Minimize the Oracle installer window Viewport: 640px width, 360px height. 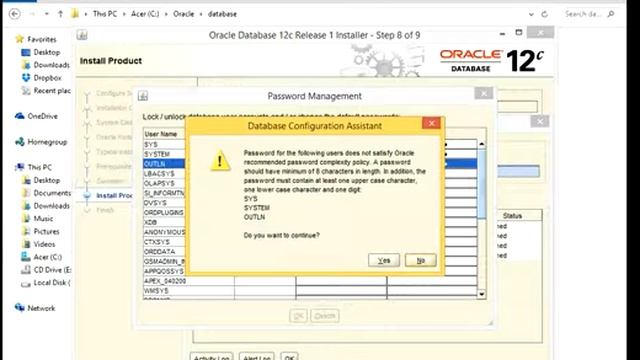tap(502, 33)
